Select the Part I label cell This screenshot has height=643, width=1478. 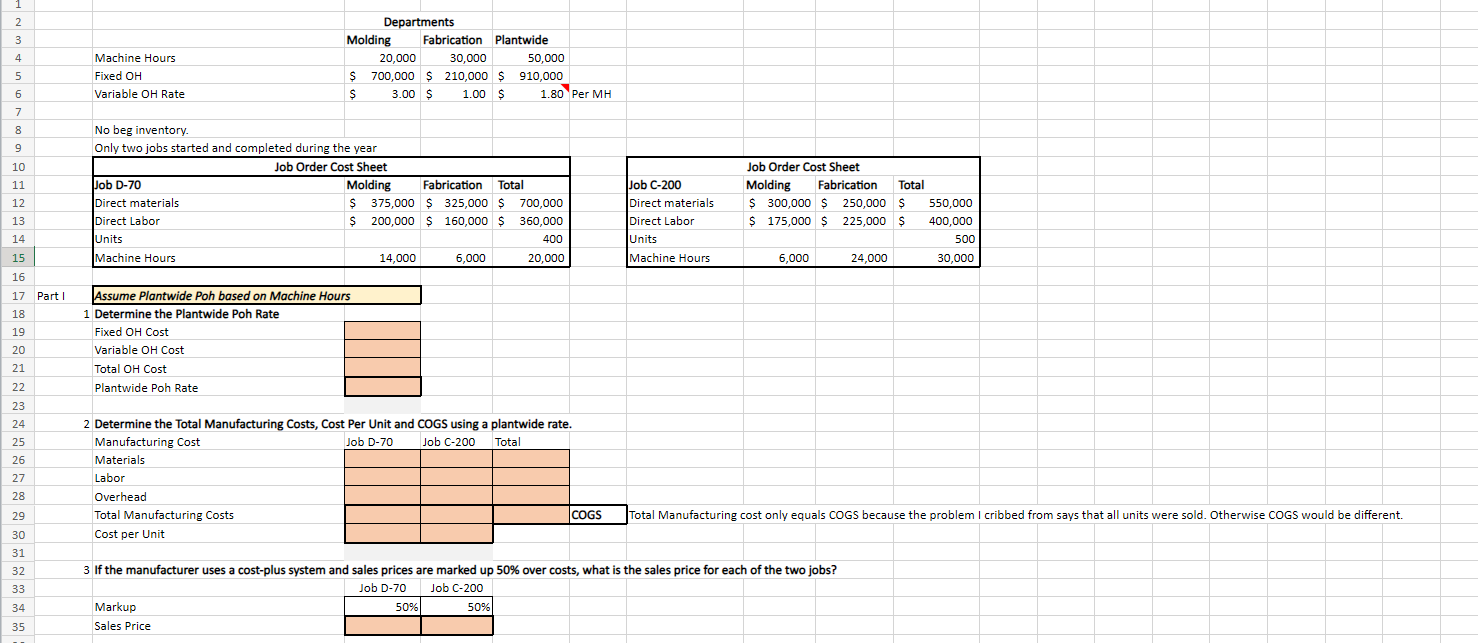(x=48, y=295)
